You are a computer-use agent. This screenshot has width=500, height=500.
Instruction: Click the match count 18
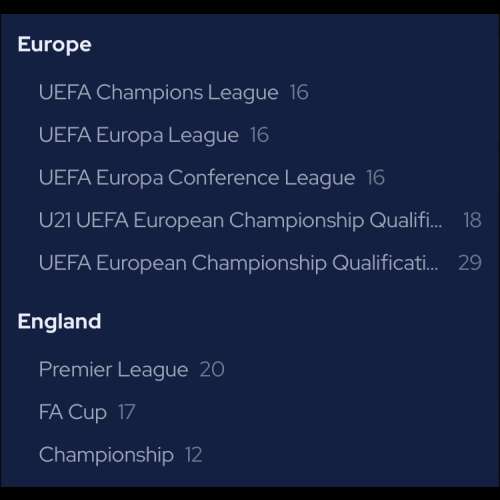click(x=473, y=220)
